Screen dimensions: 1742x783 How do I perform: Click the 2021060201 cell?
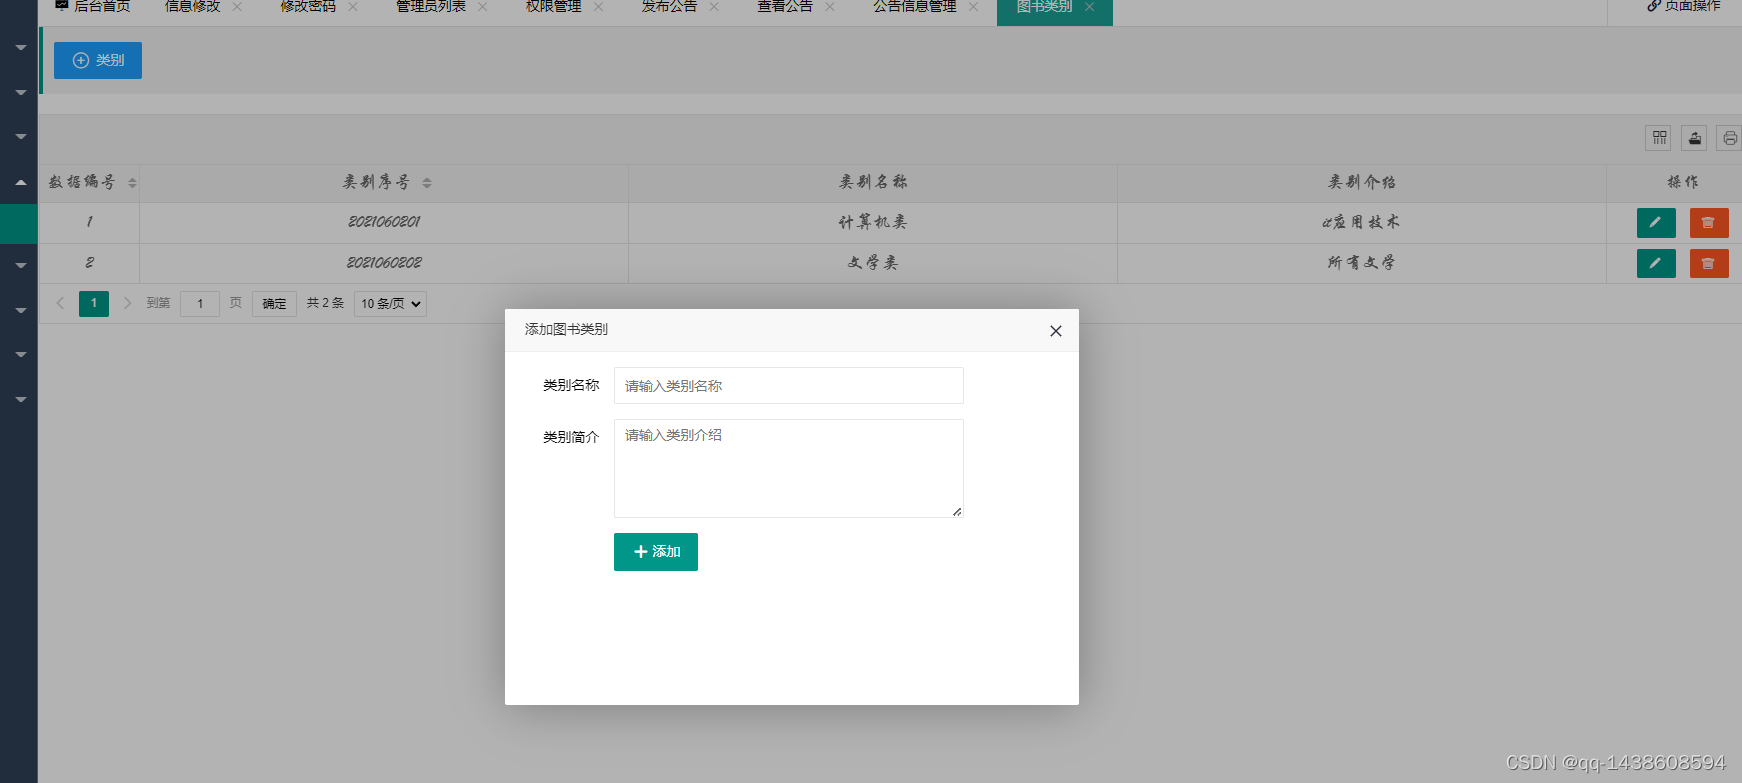[x=384, y=223]
